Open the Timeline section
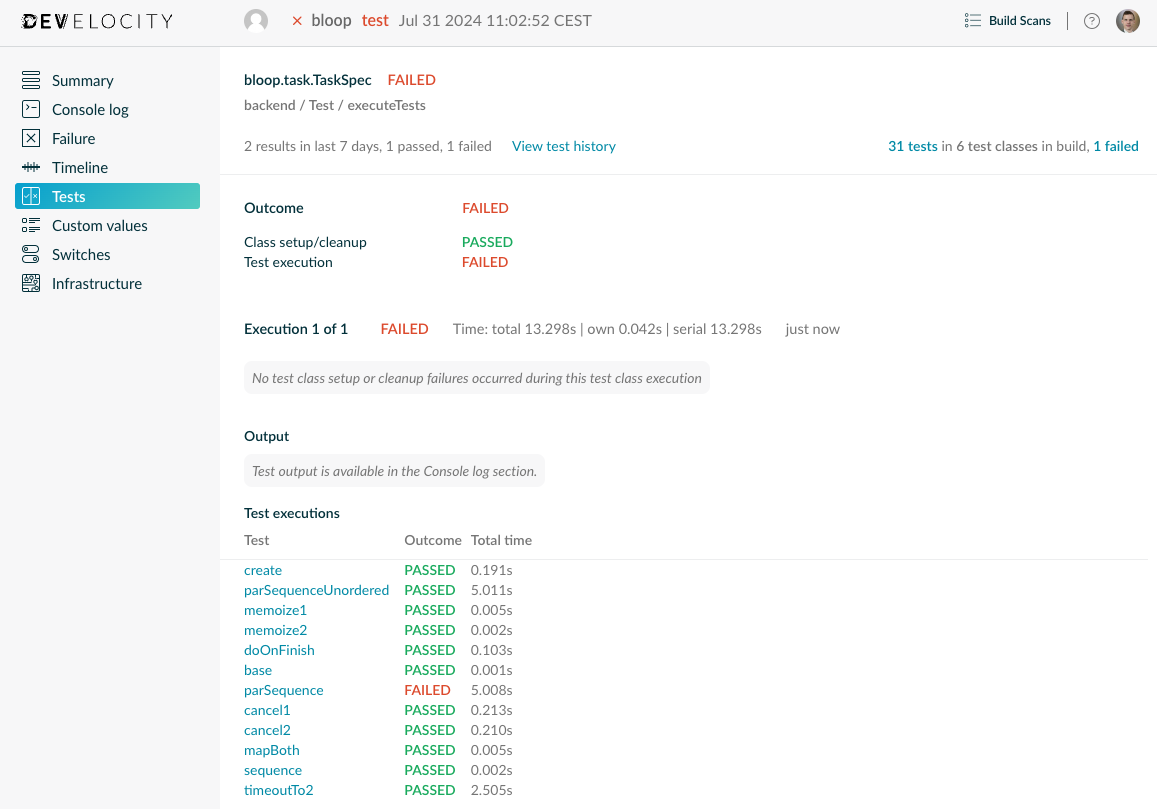This screenshot has height=809, width=1157. 79,167
